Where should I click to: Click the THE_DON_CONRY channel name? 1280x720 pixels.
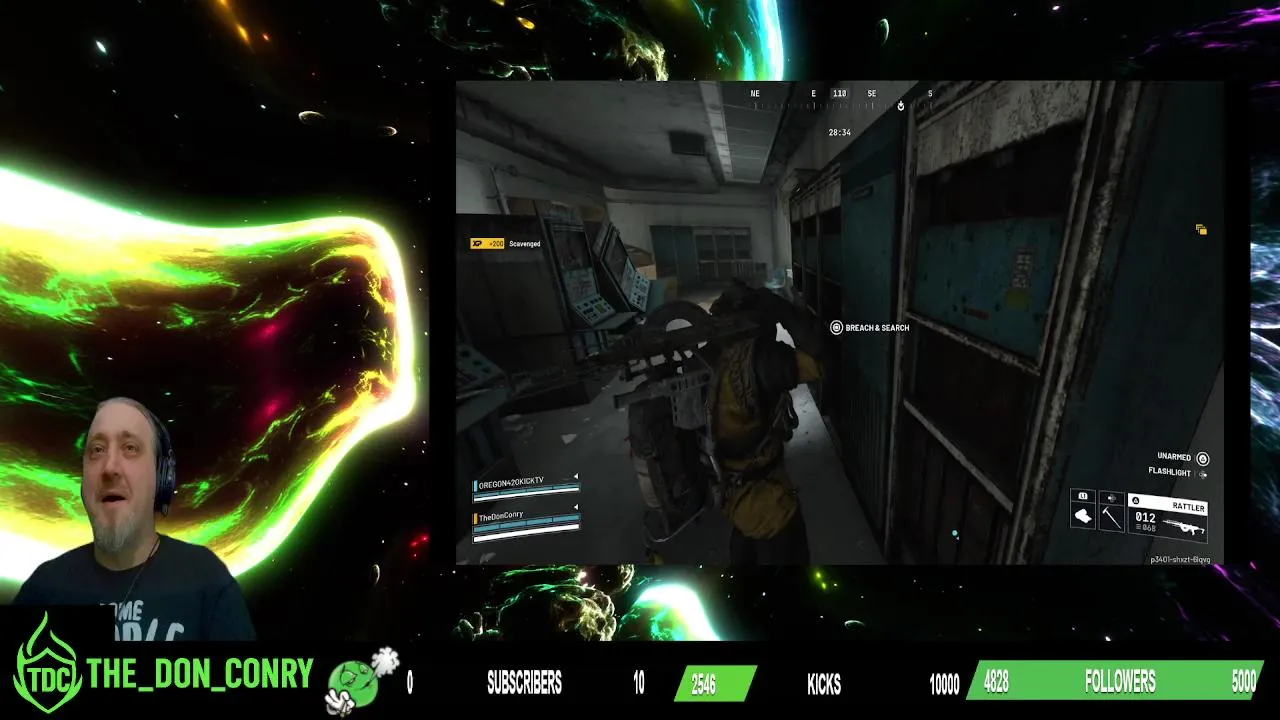point(200,674)
